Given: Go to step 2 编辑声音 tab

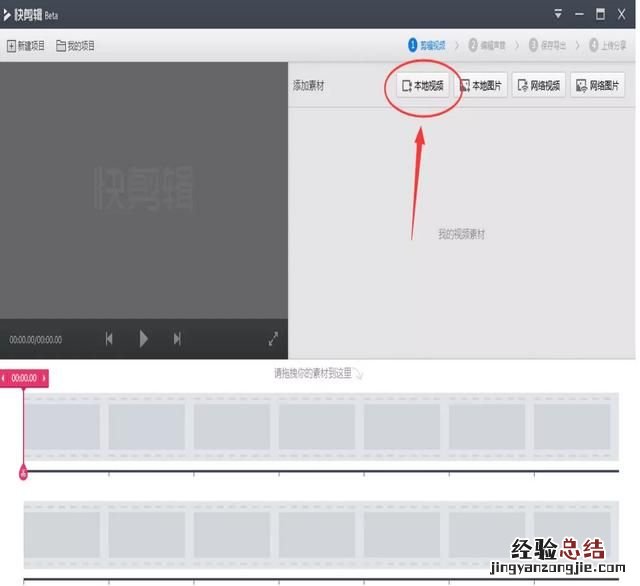Looking at the screenshot, I should point(487,45).
